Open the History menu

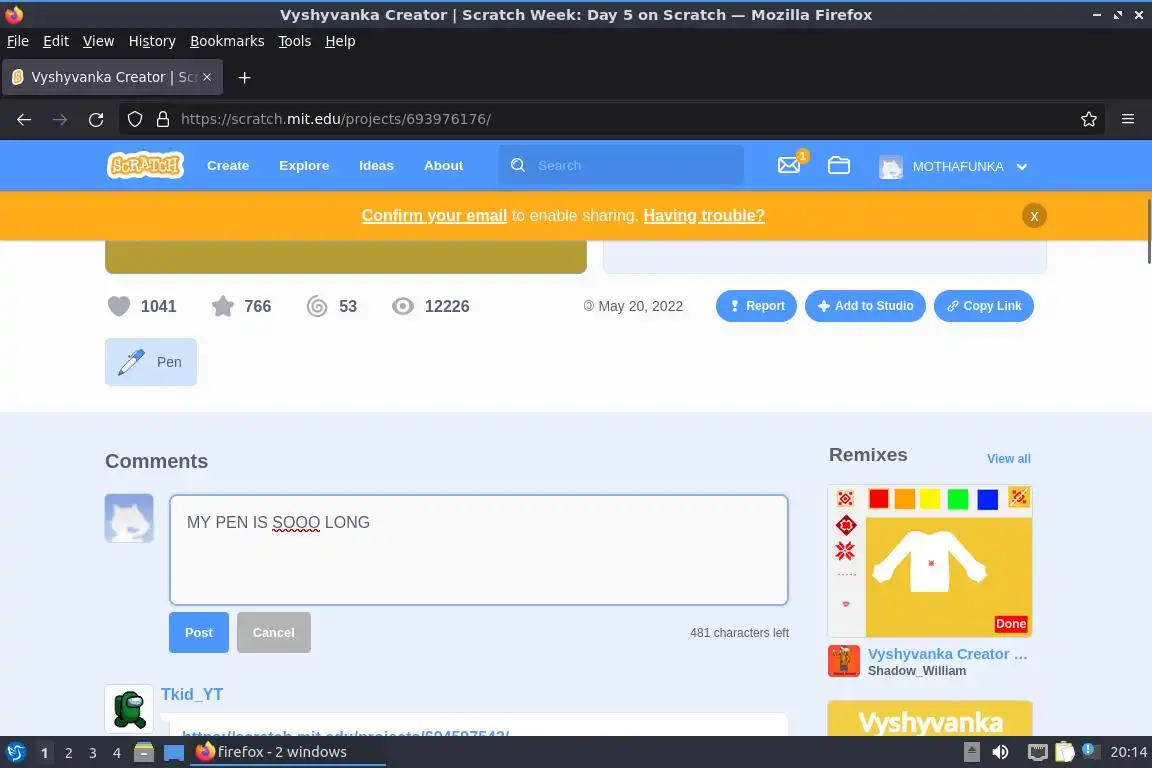tap(152, 41)
